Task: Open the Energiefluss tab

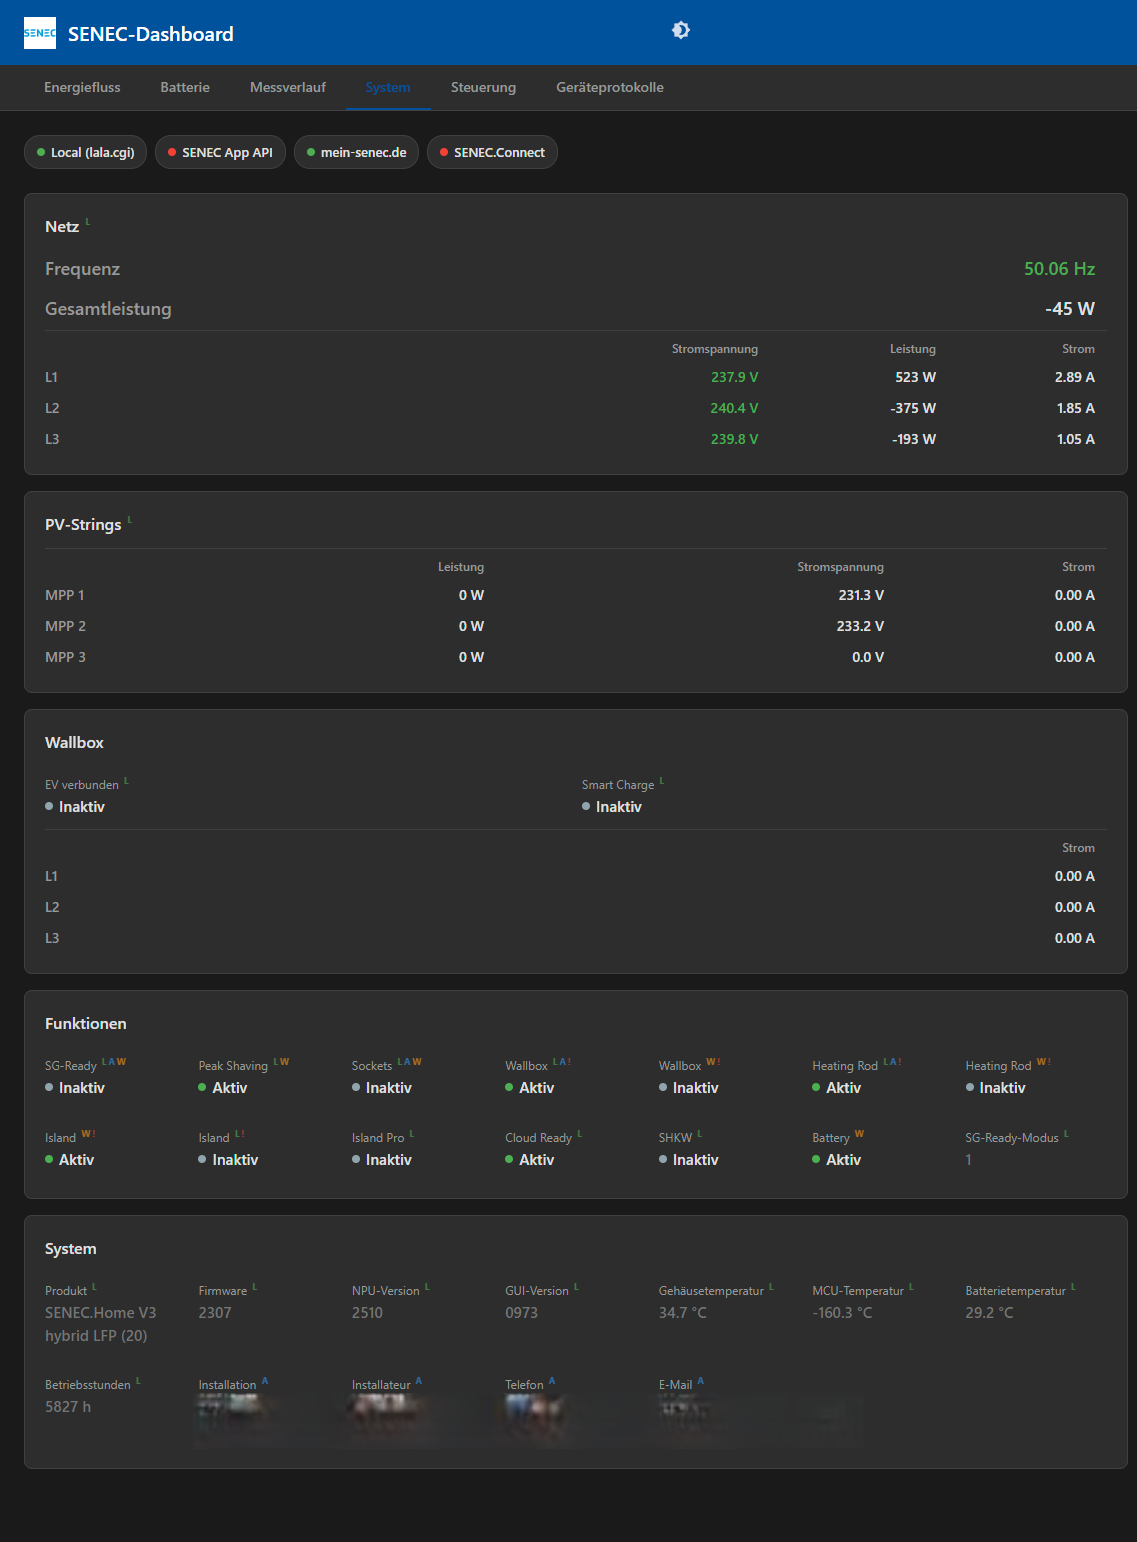Action: pyautogui.click(x=82, y=88)
